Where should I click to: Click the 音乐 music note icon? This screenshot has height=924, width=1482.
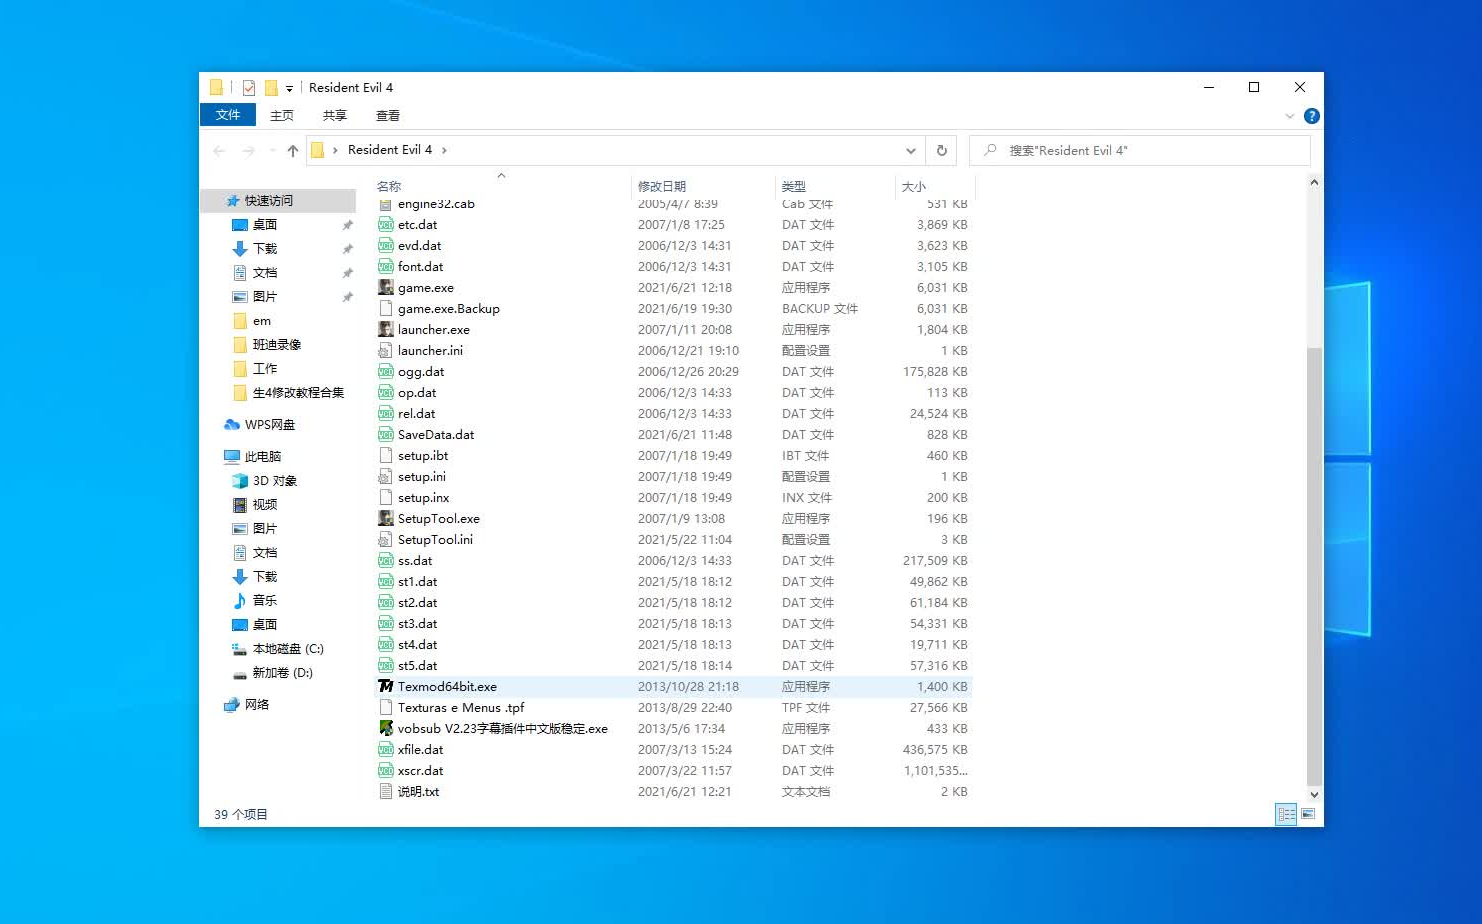240,600
